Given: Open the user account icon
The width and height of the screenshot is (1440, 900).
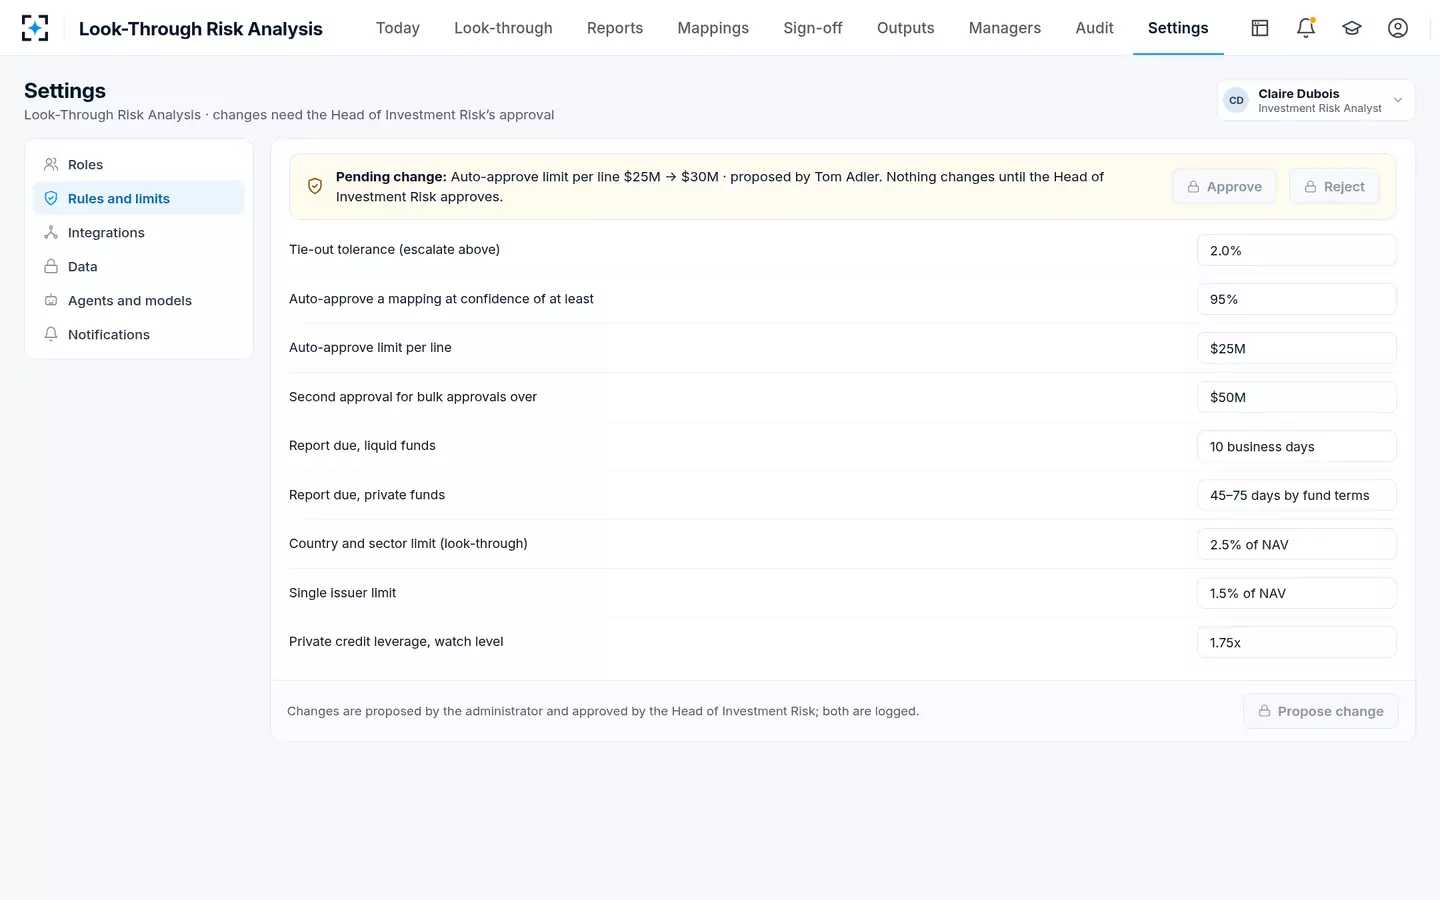Looking at the screenshot, I should 1398,28.
